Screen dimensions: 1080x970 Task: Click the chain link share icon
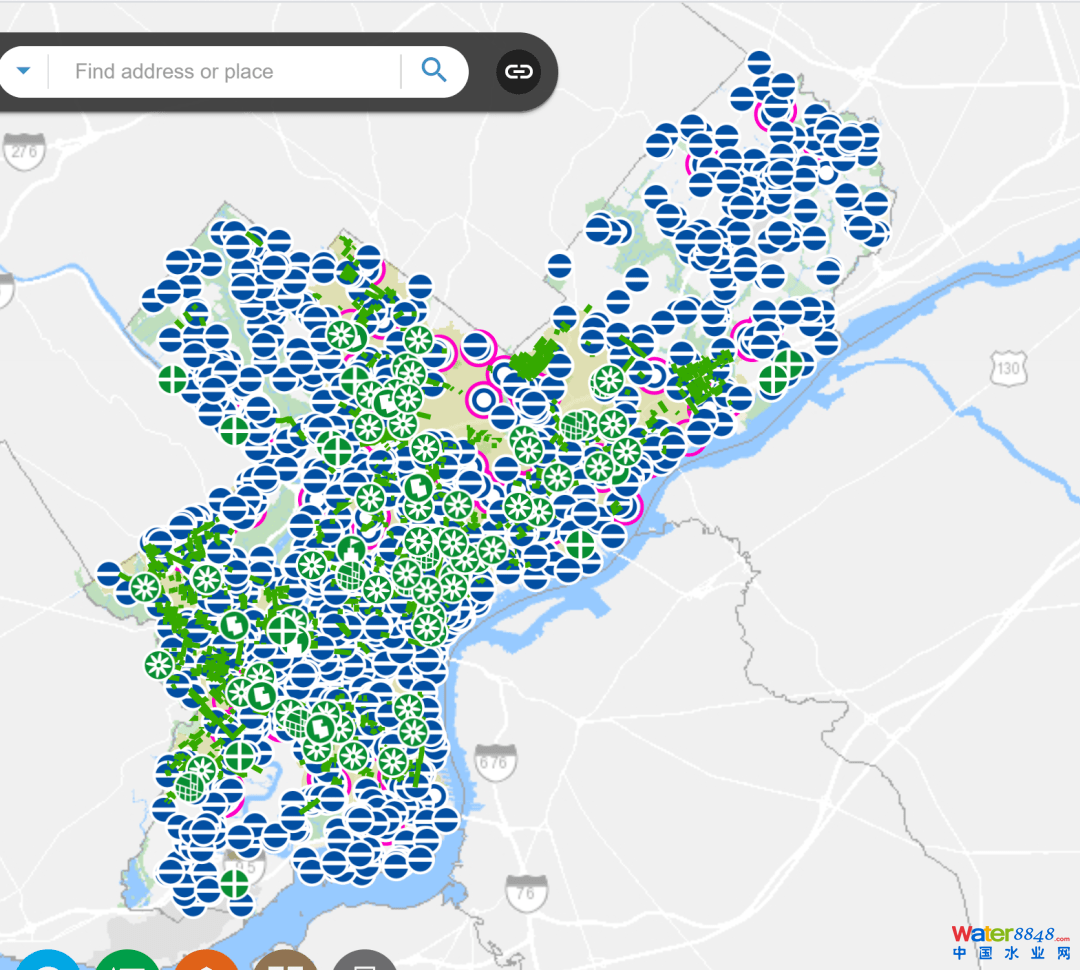point(517,71)
